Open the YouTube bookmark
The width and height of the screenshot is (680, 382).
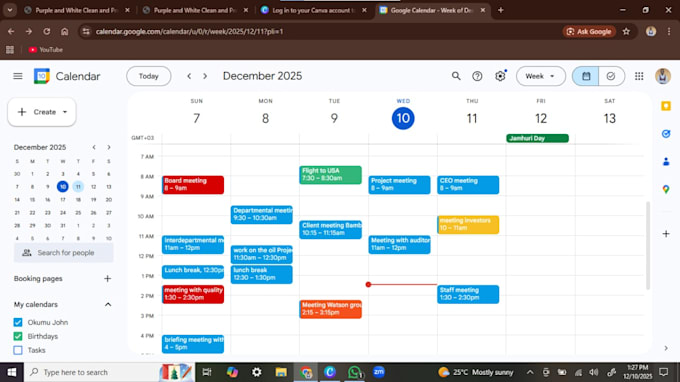pos(46,50)
